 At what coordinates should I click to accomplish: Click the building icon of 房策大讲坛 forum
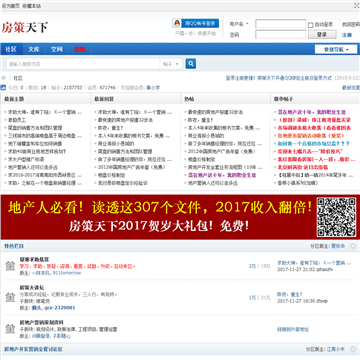coord(10,297)
